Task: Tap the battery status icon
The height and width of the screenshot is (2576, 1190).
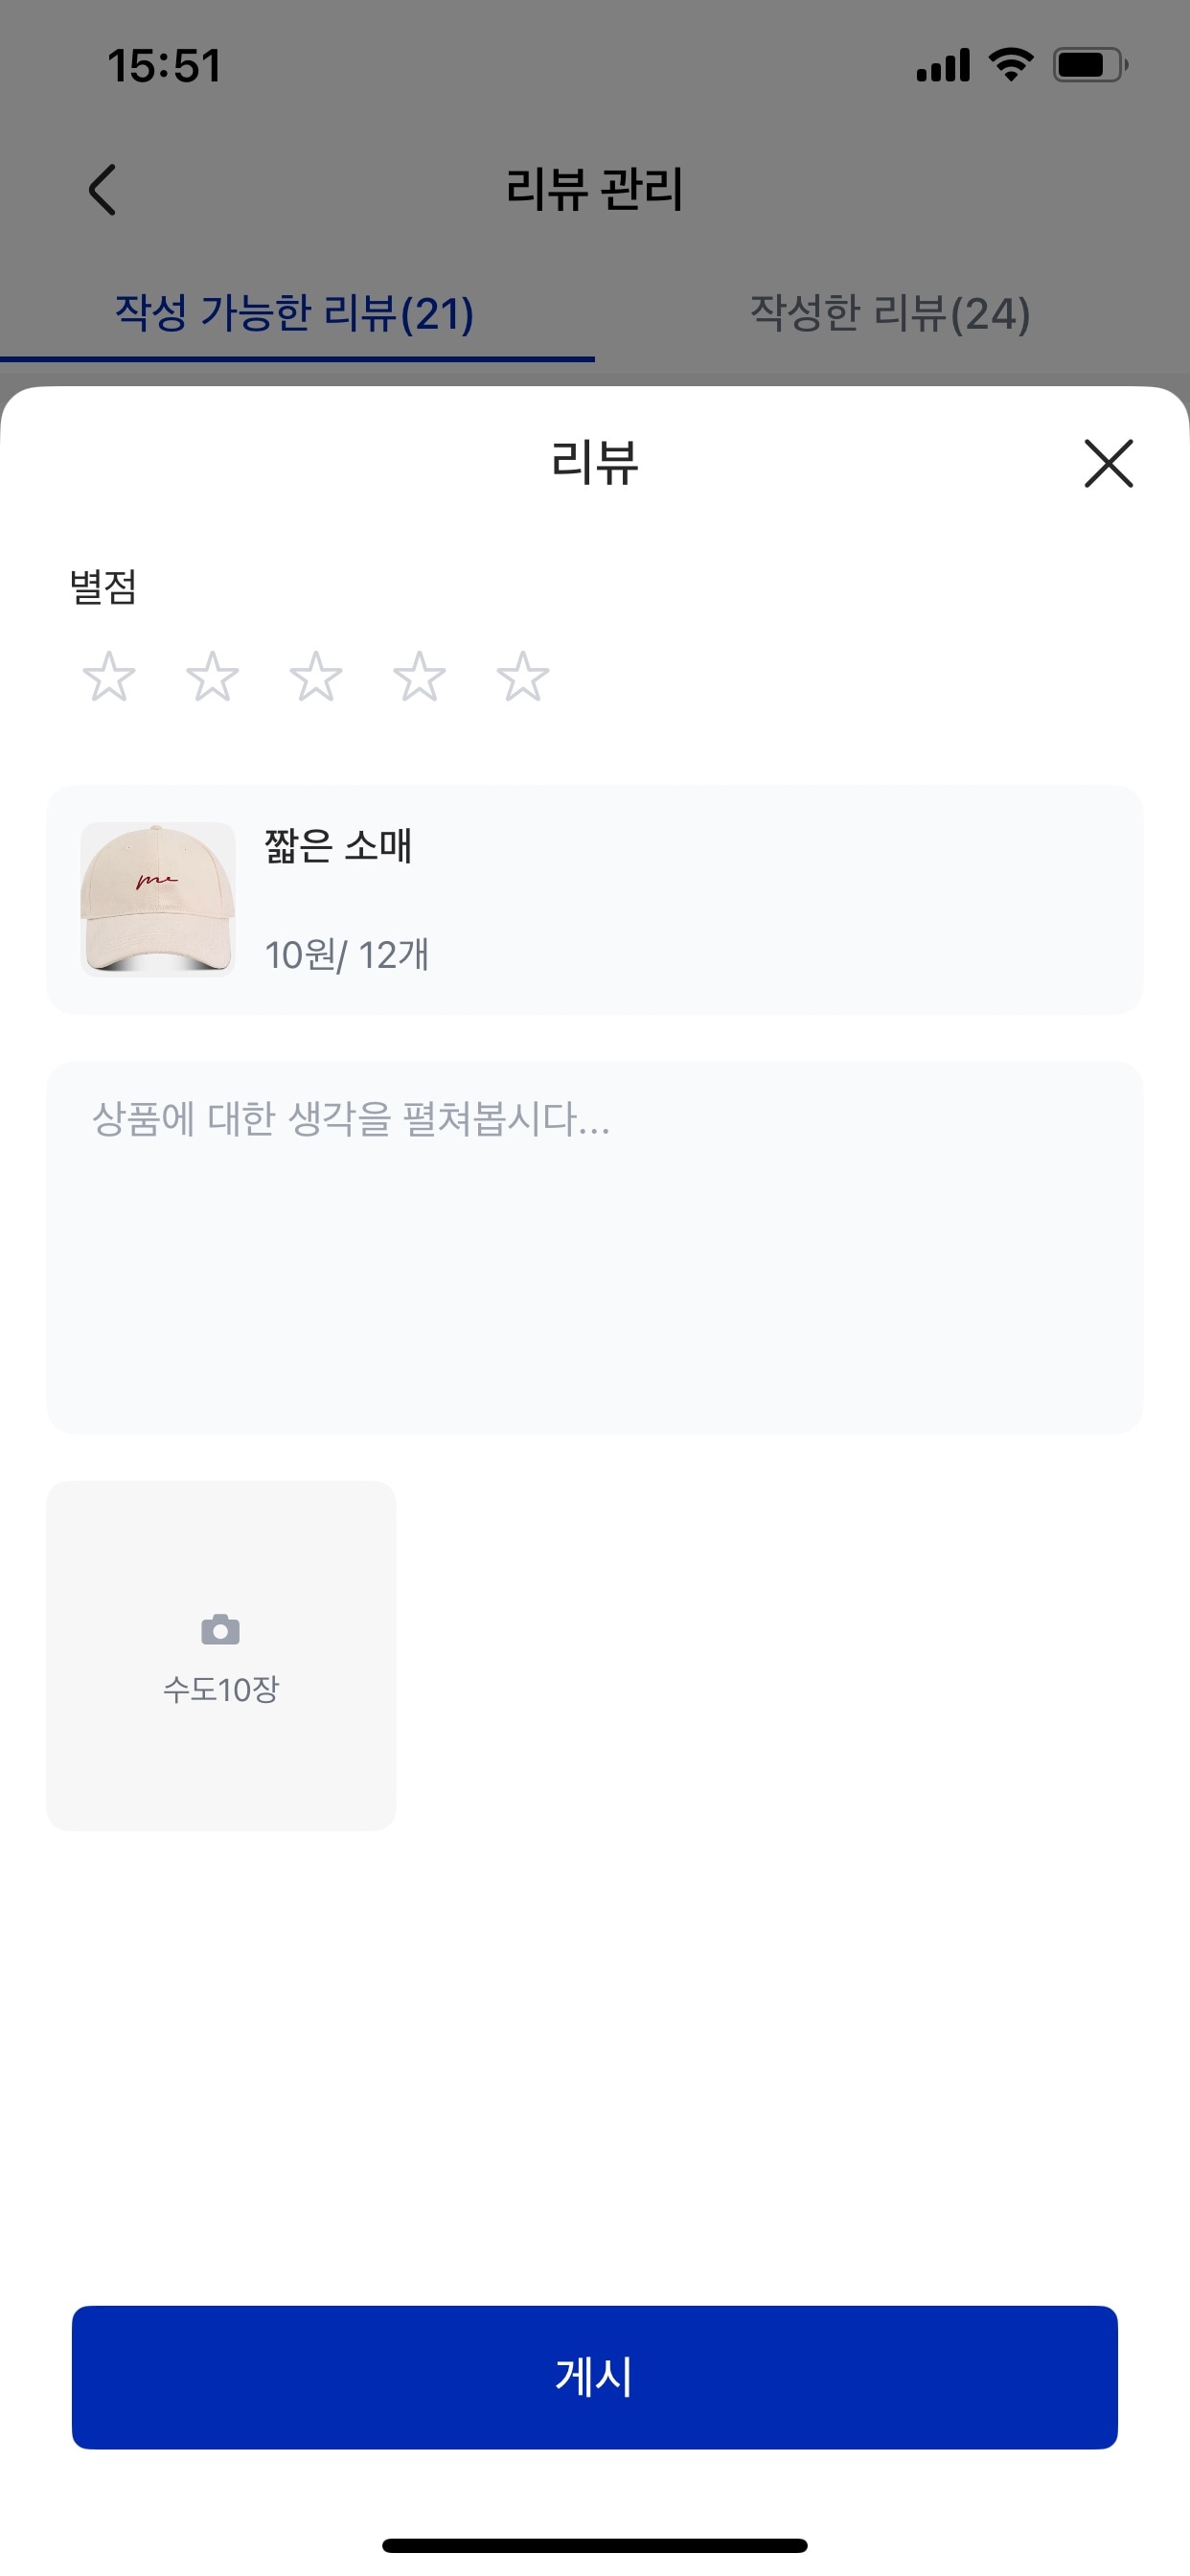Action: coord(1089,66)
